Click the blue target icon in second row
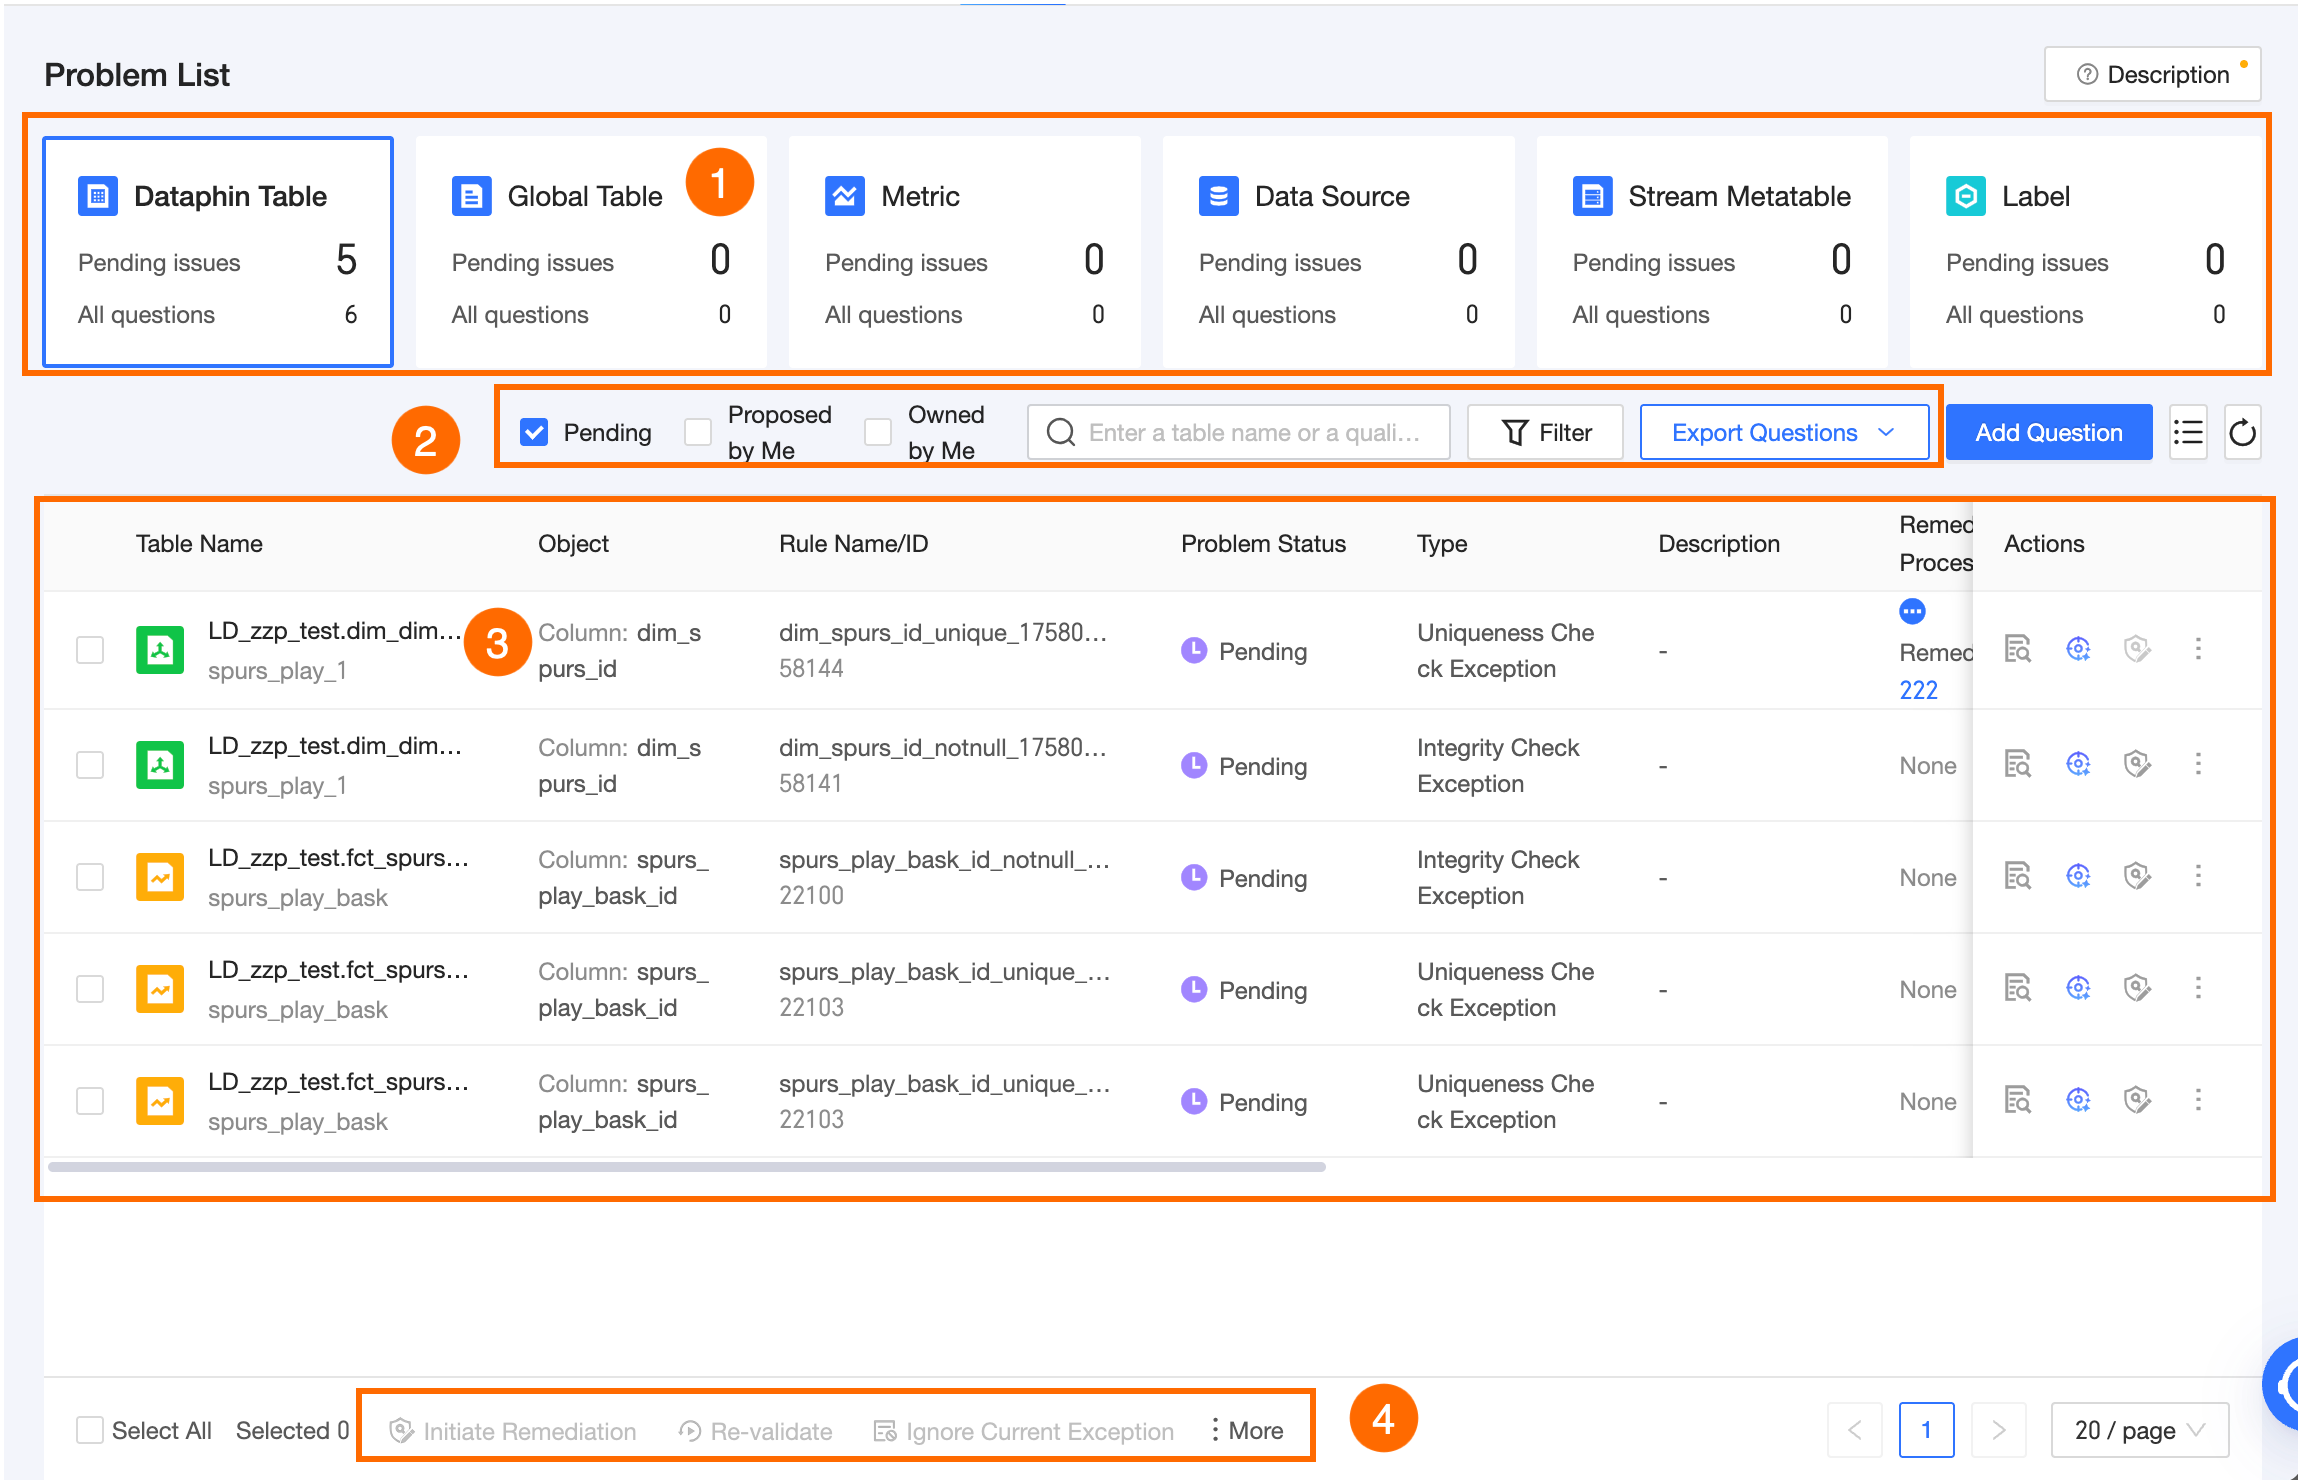 pyautogui.click(x=2078, y=765)
